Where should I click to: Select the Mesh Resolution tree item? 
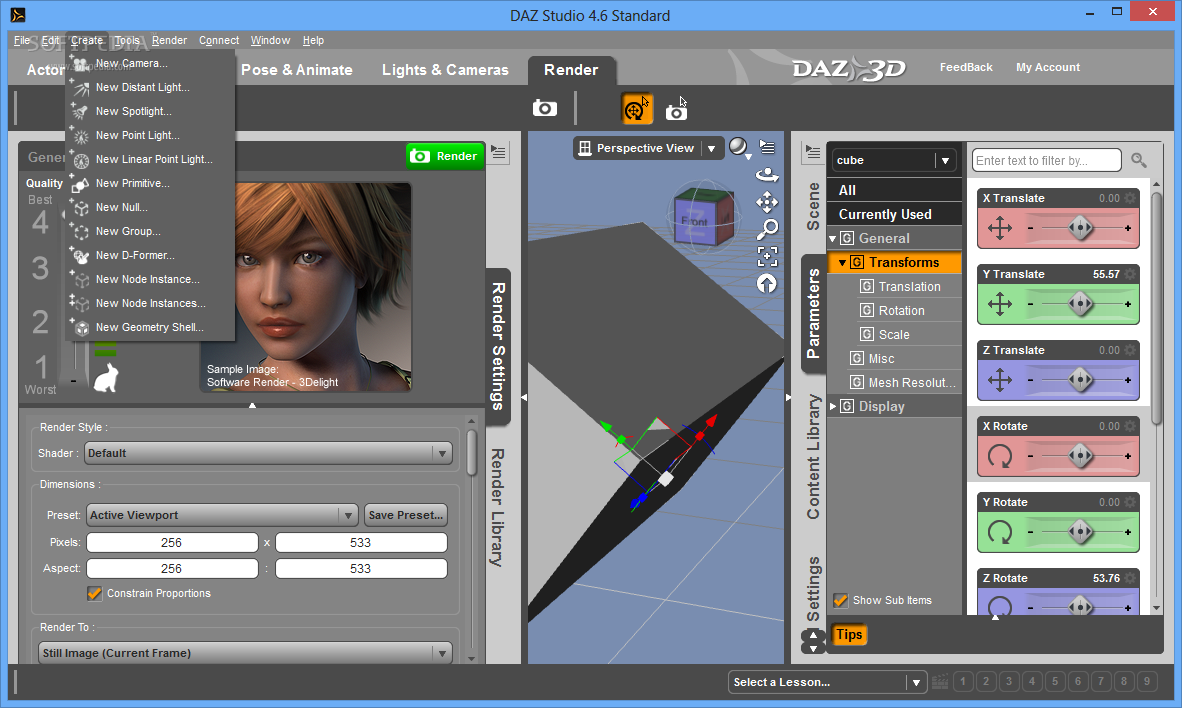click(904, 382)
